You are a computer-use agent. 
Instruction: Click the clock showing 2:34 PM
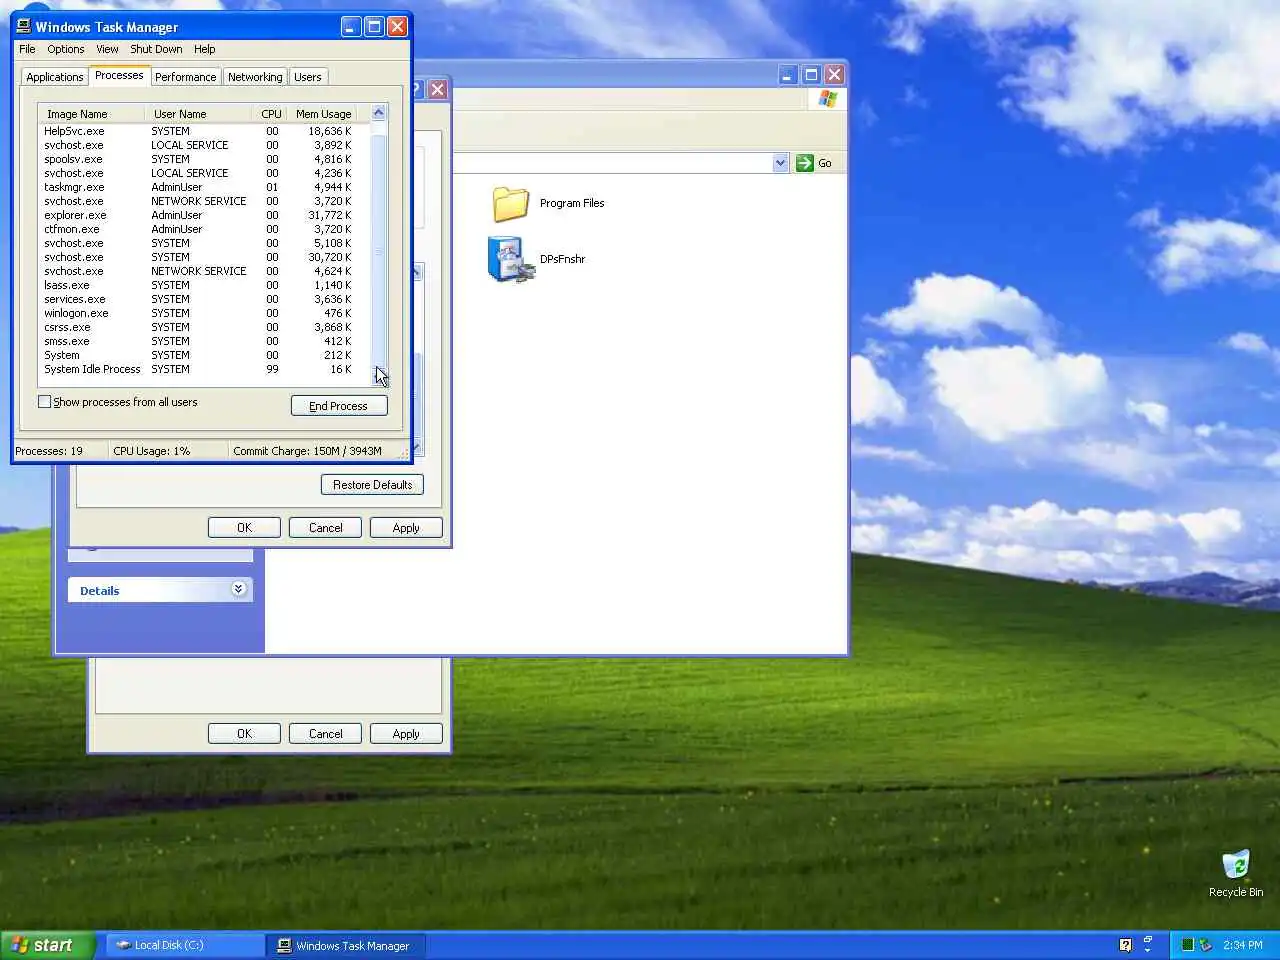[1242, 945]
